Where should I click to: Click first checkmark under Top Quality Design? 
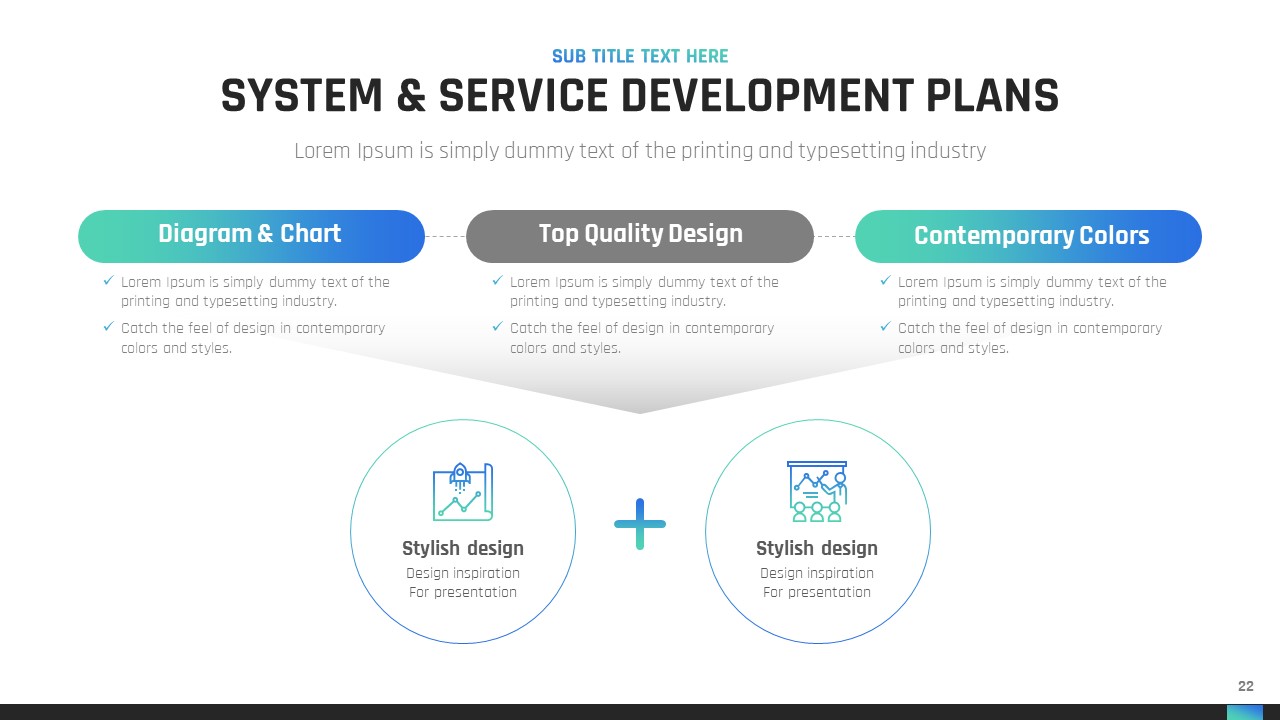tap(497, 282)
